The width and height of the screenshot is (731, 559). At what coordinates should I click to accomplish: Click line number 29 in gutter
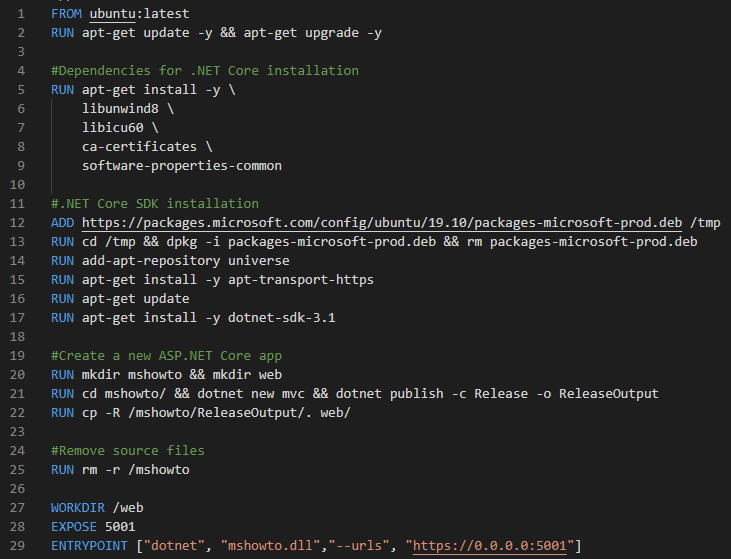point(17,546)
